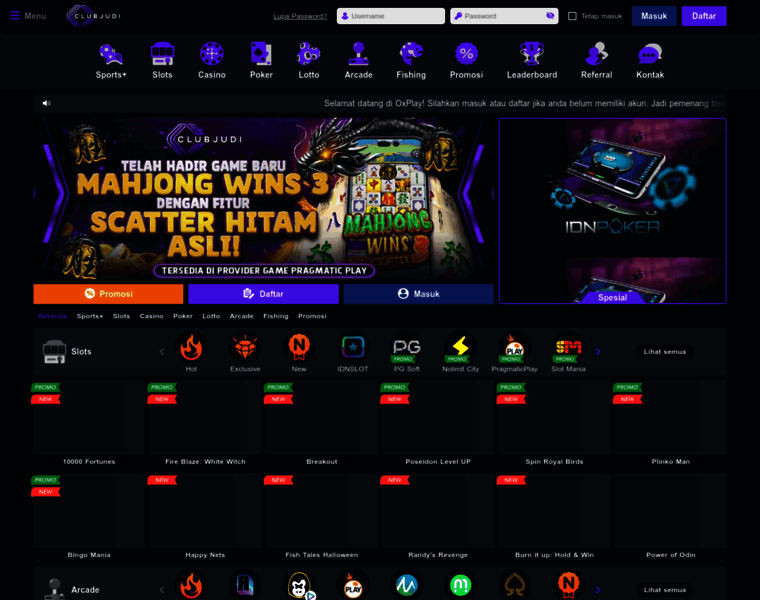The image size is (760, 600).
Task: Switch to the Beranda tab
Action: [x=52, y=316]
